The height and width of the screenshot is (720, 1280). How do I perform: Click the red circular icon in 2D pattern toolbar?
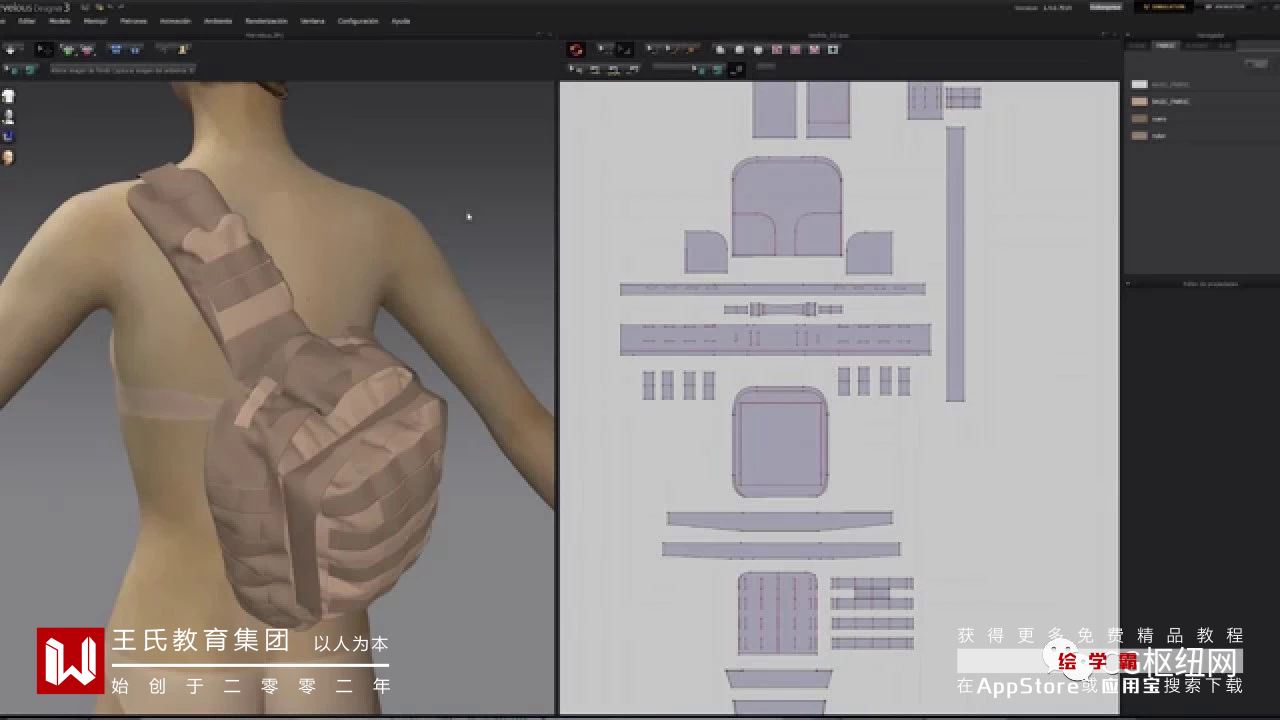click(x=576, y=49)
